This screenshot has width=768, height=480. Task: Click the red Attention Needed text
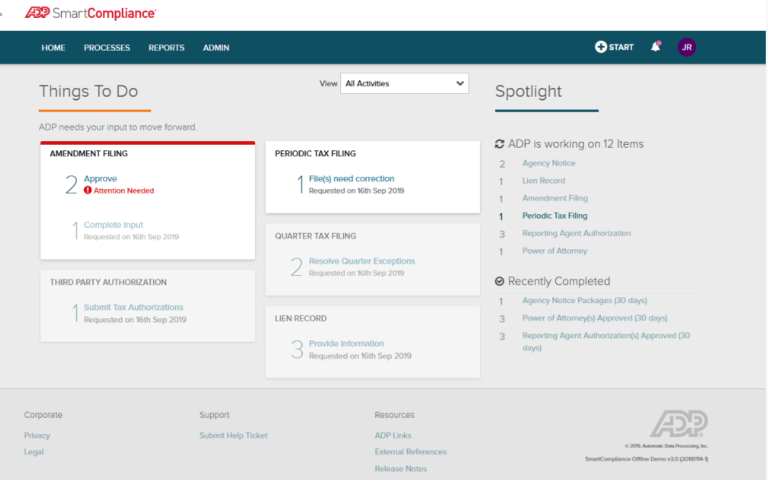(x=124, y=191)
